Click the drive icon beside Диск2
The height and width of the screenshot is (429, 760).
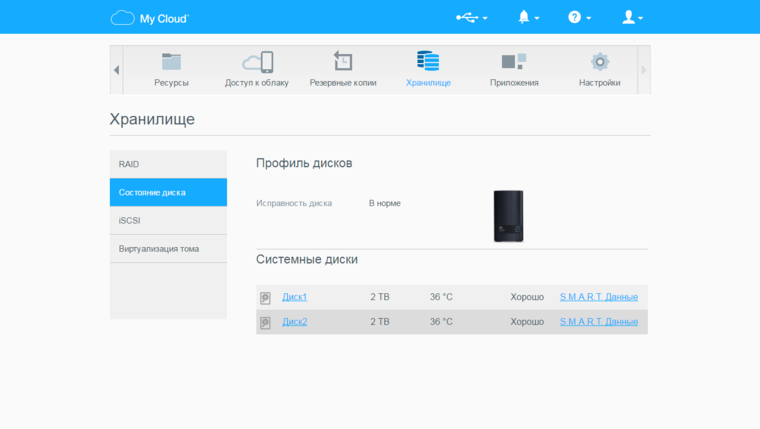click(265, 322)
